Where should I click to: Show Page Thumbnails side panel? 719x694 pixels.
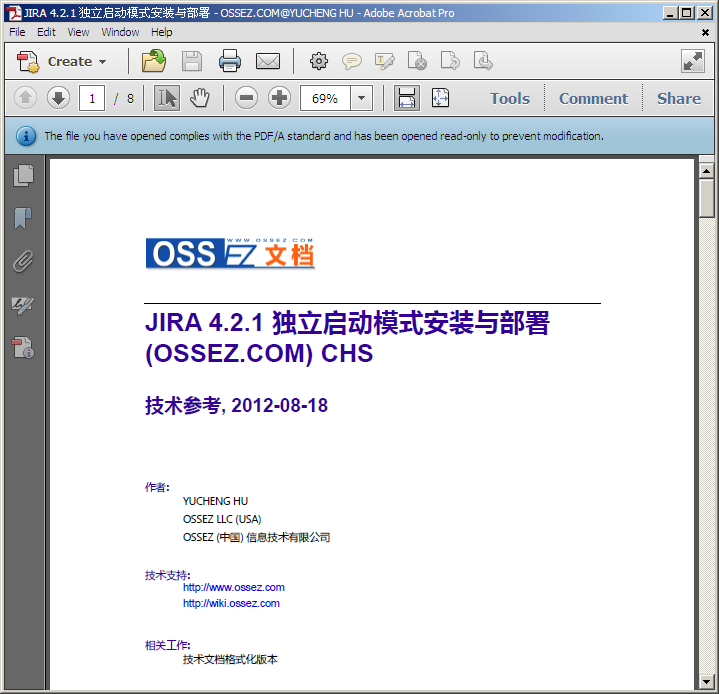[x=23, y=176]
